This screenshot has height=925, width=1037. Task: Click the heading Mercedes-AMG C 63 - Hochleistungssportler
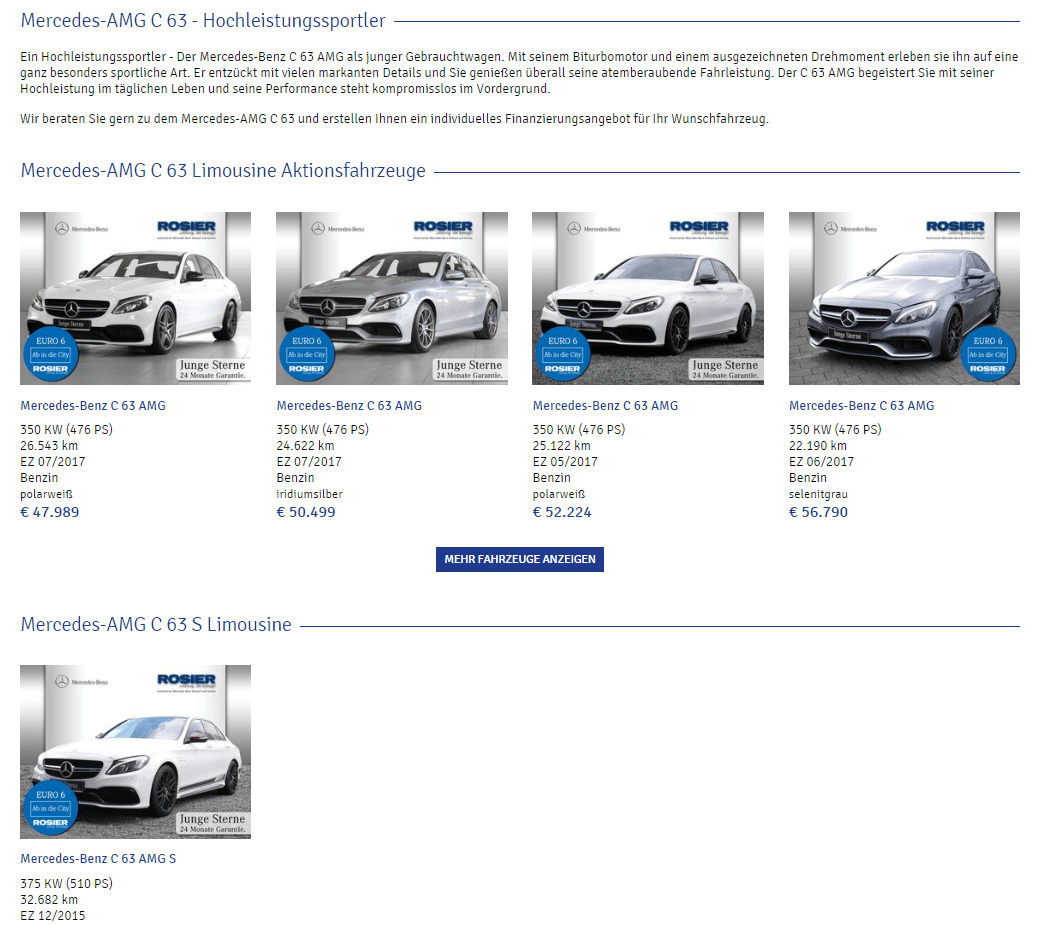pyautogui.click(x=203, y=20)
